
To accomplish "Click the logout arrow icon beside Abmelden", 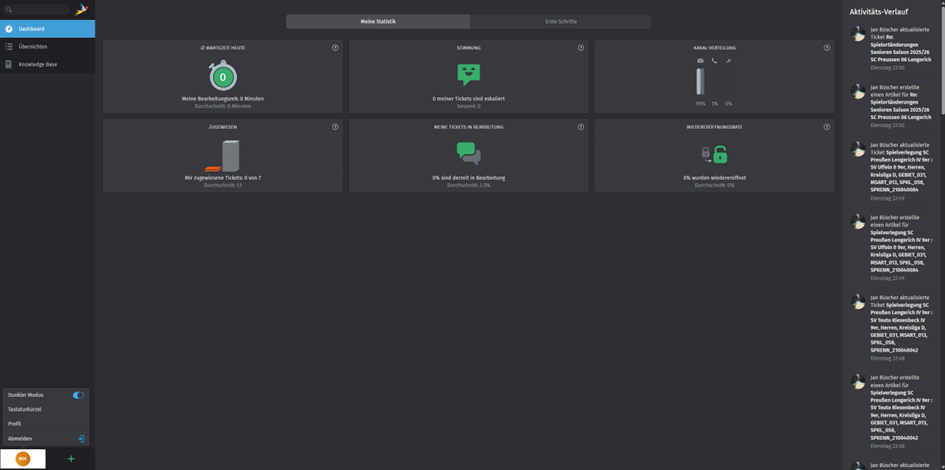I will pyautogui.click(x=81, y=439).
